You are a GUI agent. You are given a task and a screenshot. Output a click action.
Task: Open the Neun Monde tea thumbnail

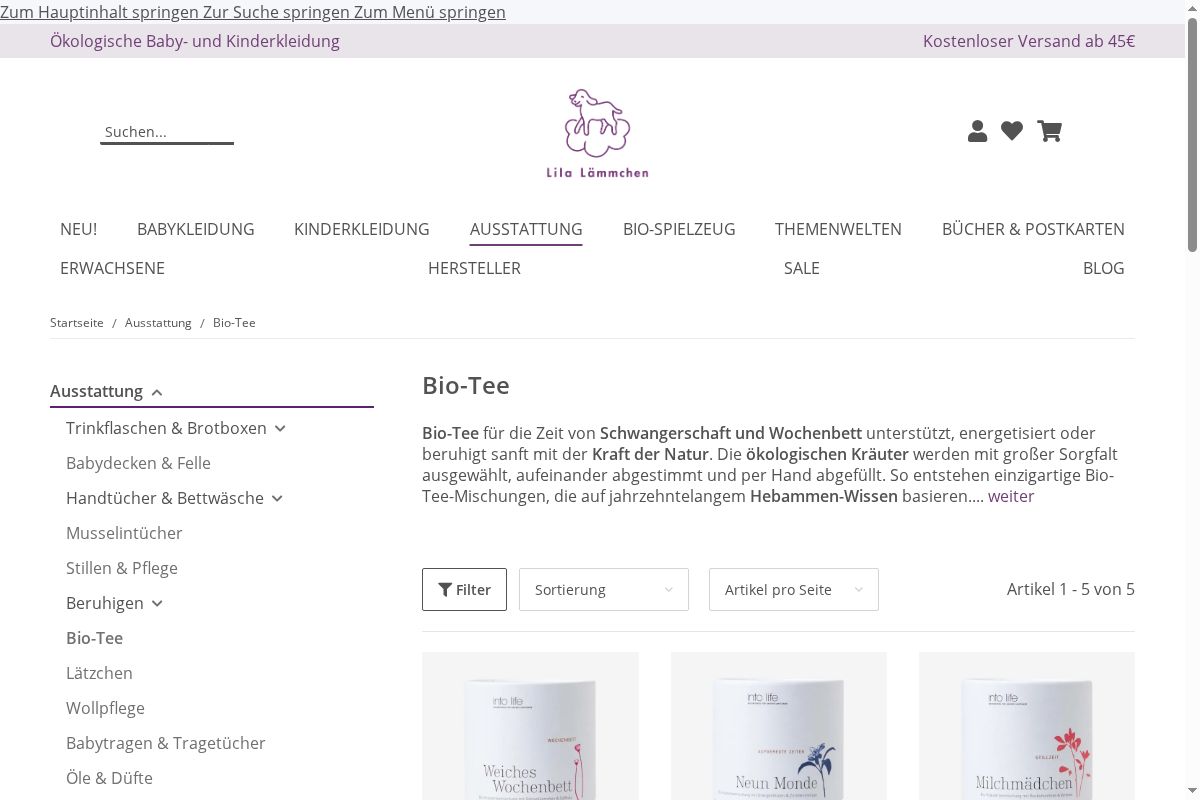point(779,726)
